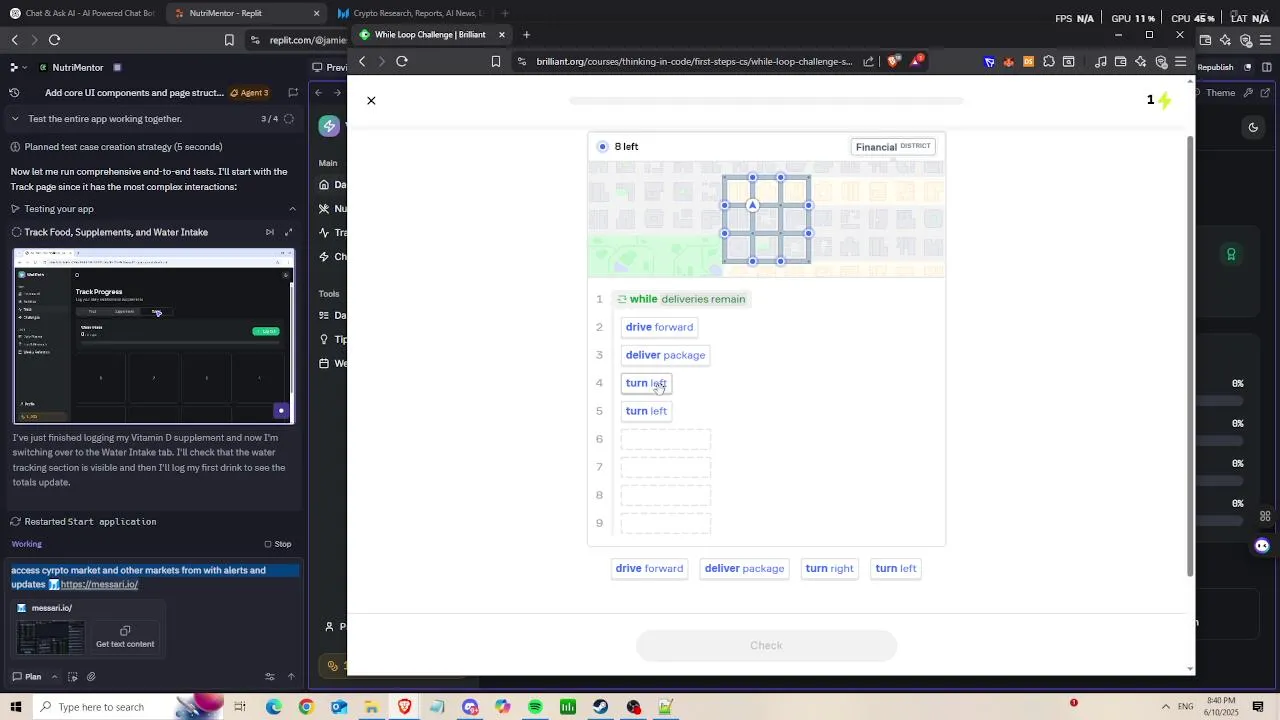Click the empty code slot on line 6
Viewport: 1280px width, 720px height.
666,439
